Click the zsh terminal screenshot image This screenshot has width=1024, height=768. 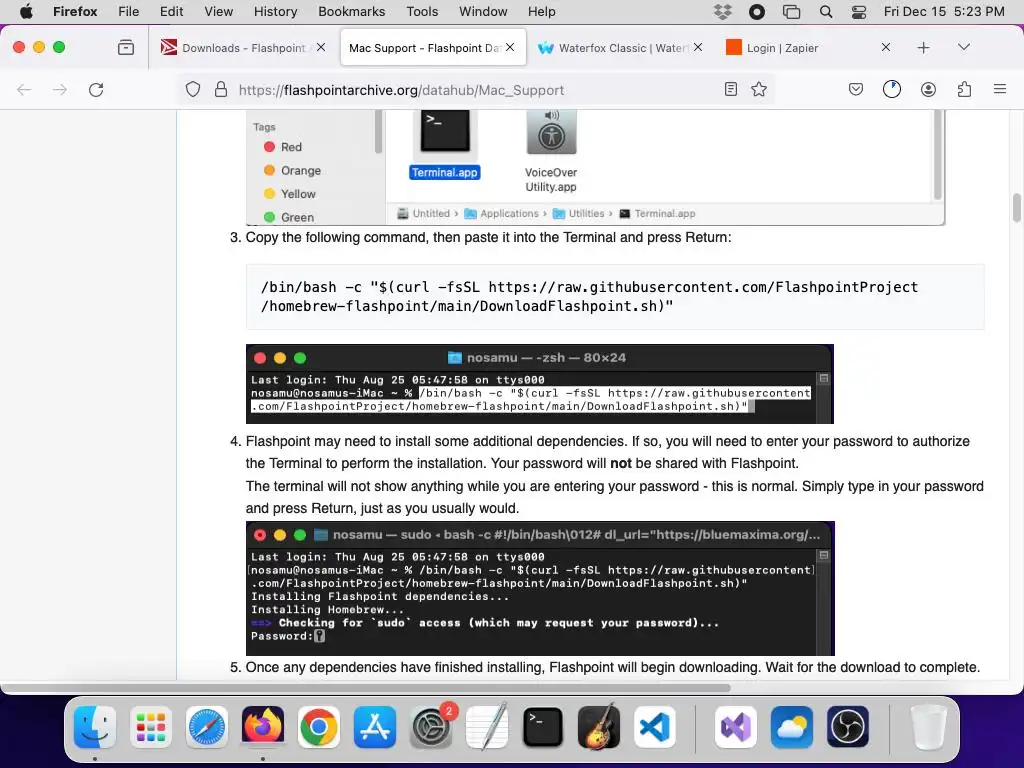pos(539,384)
